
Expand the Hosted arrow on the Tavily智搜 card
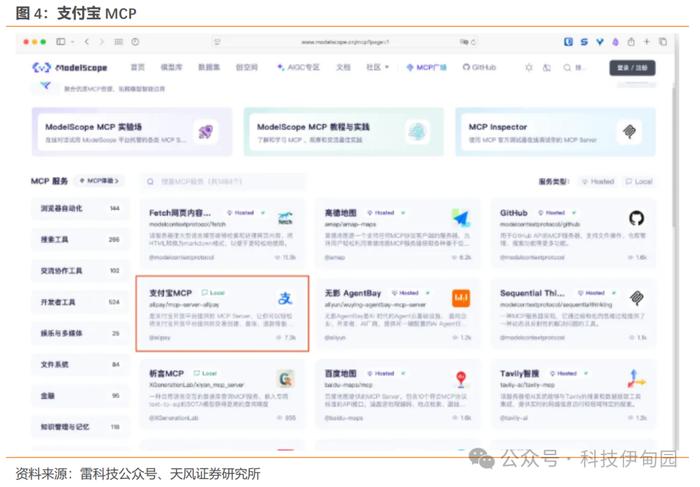pyautogui.click(x=586, y=373)
